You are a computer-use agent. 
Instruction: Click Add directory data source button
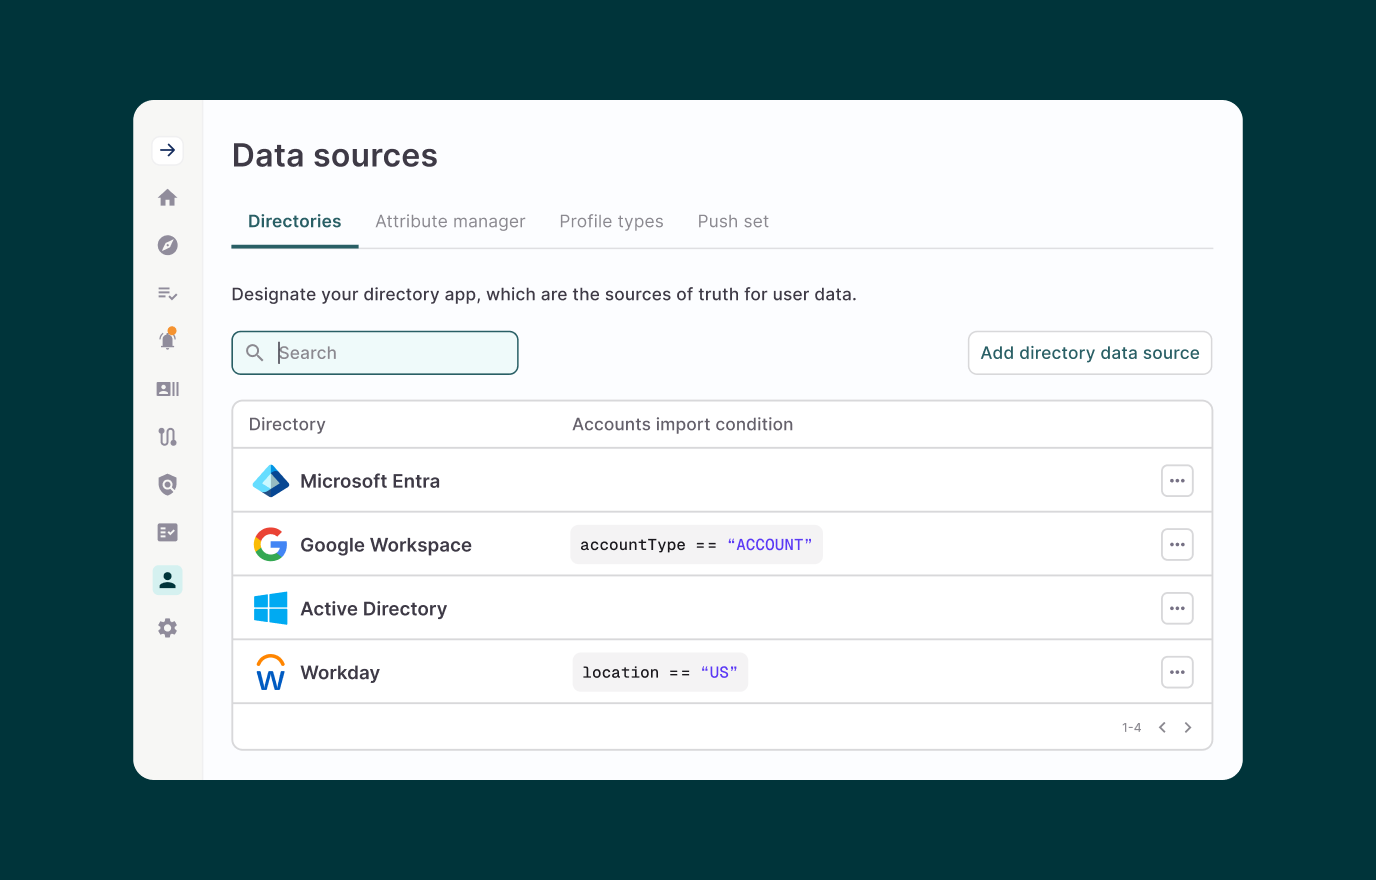tap(1090, 353)
